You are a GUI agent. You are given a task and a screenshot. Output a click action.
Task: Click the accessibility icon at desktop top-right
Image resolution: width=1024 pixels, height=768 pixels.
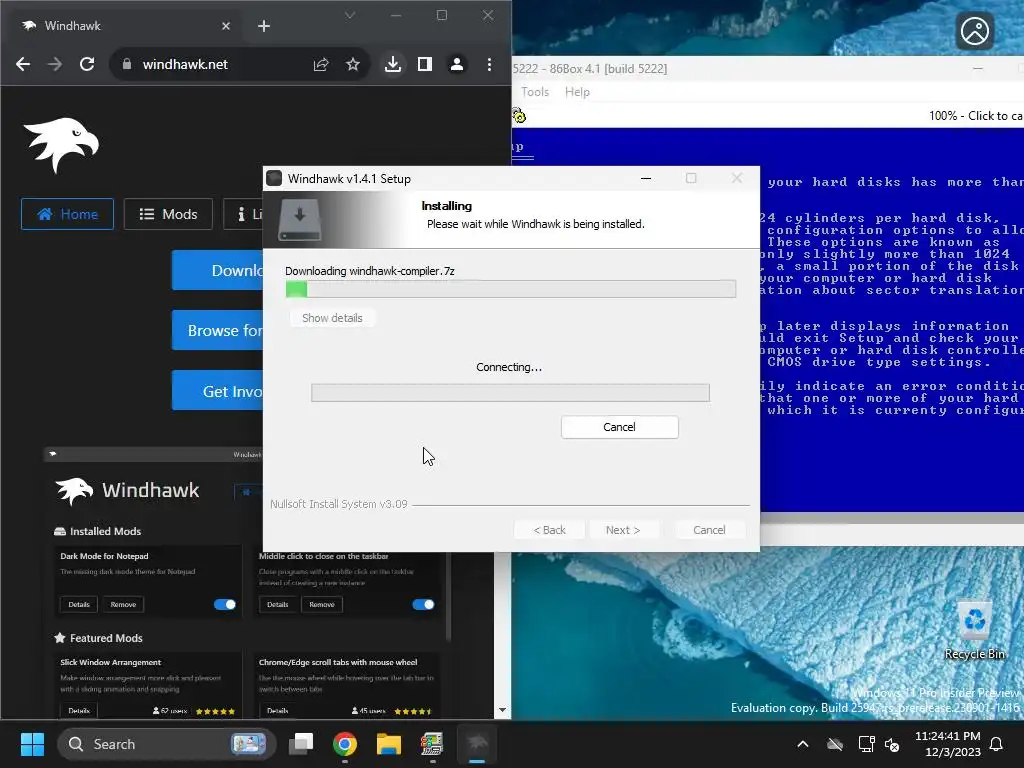click(x=974, y=31)
